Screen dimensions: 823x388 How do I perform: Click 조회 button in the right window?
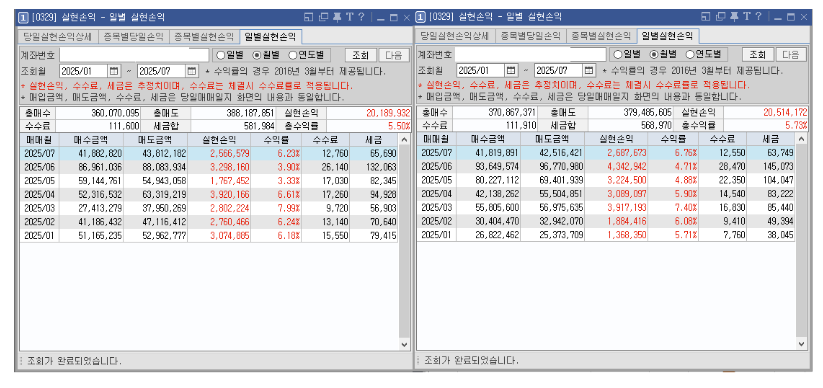(x=757, y=55)
